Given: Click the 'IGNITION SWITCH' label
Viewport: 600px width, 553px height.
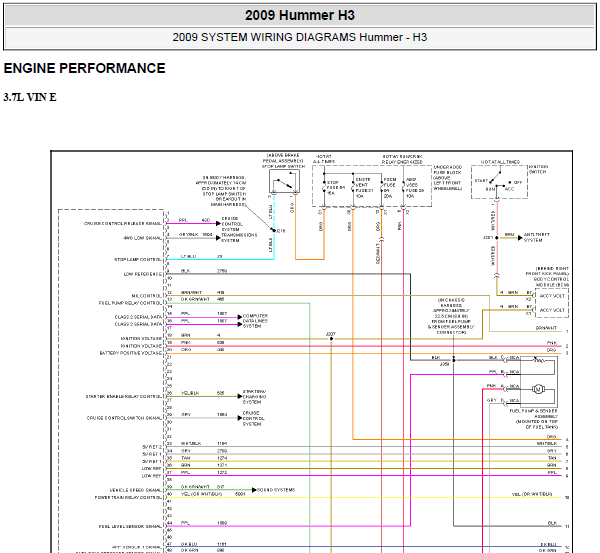Looking at the screenshot, I should pos(539,170).
